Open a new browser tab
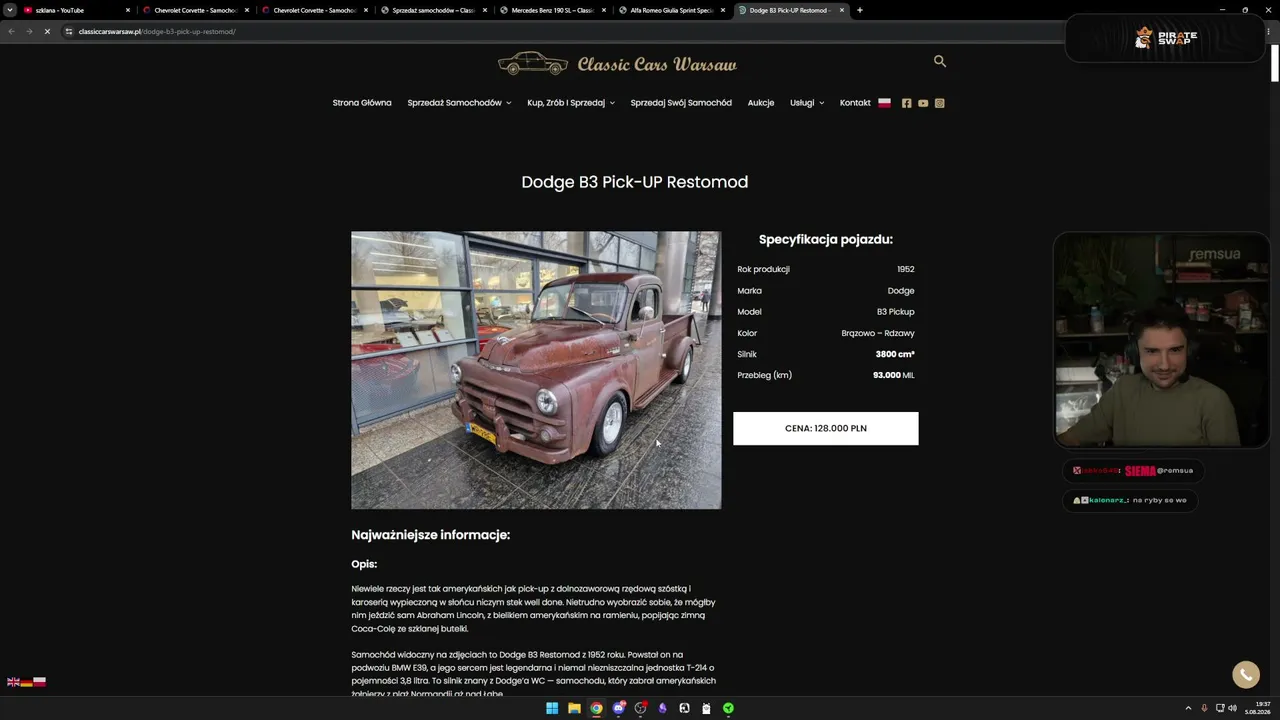Screen dimensions: 1280x720 coord(860,10)
